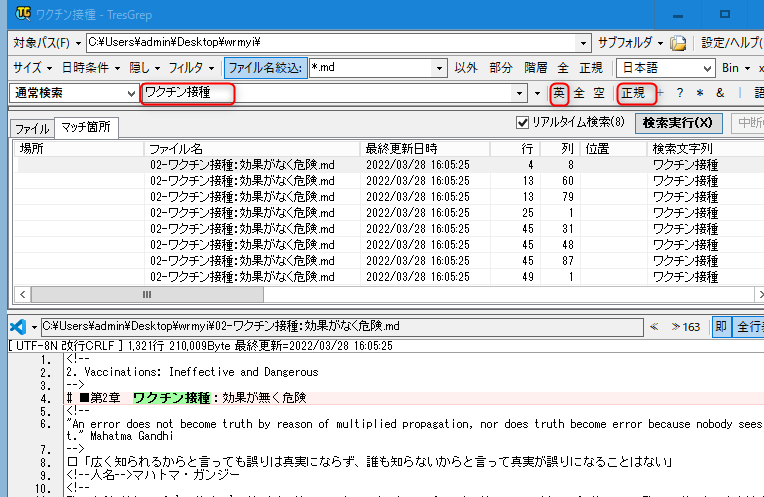Click the search keyword field containing ワクチン接種
Screen dimensions: 764x497
pos(330,93)
